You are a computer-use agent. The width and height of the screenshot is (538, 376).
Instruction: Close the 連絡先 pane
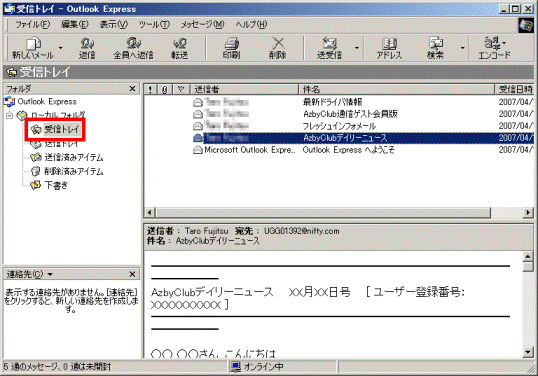pyautogui.click(x=132, y=274)
